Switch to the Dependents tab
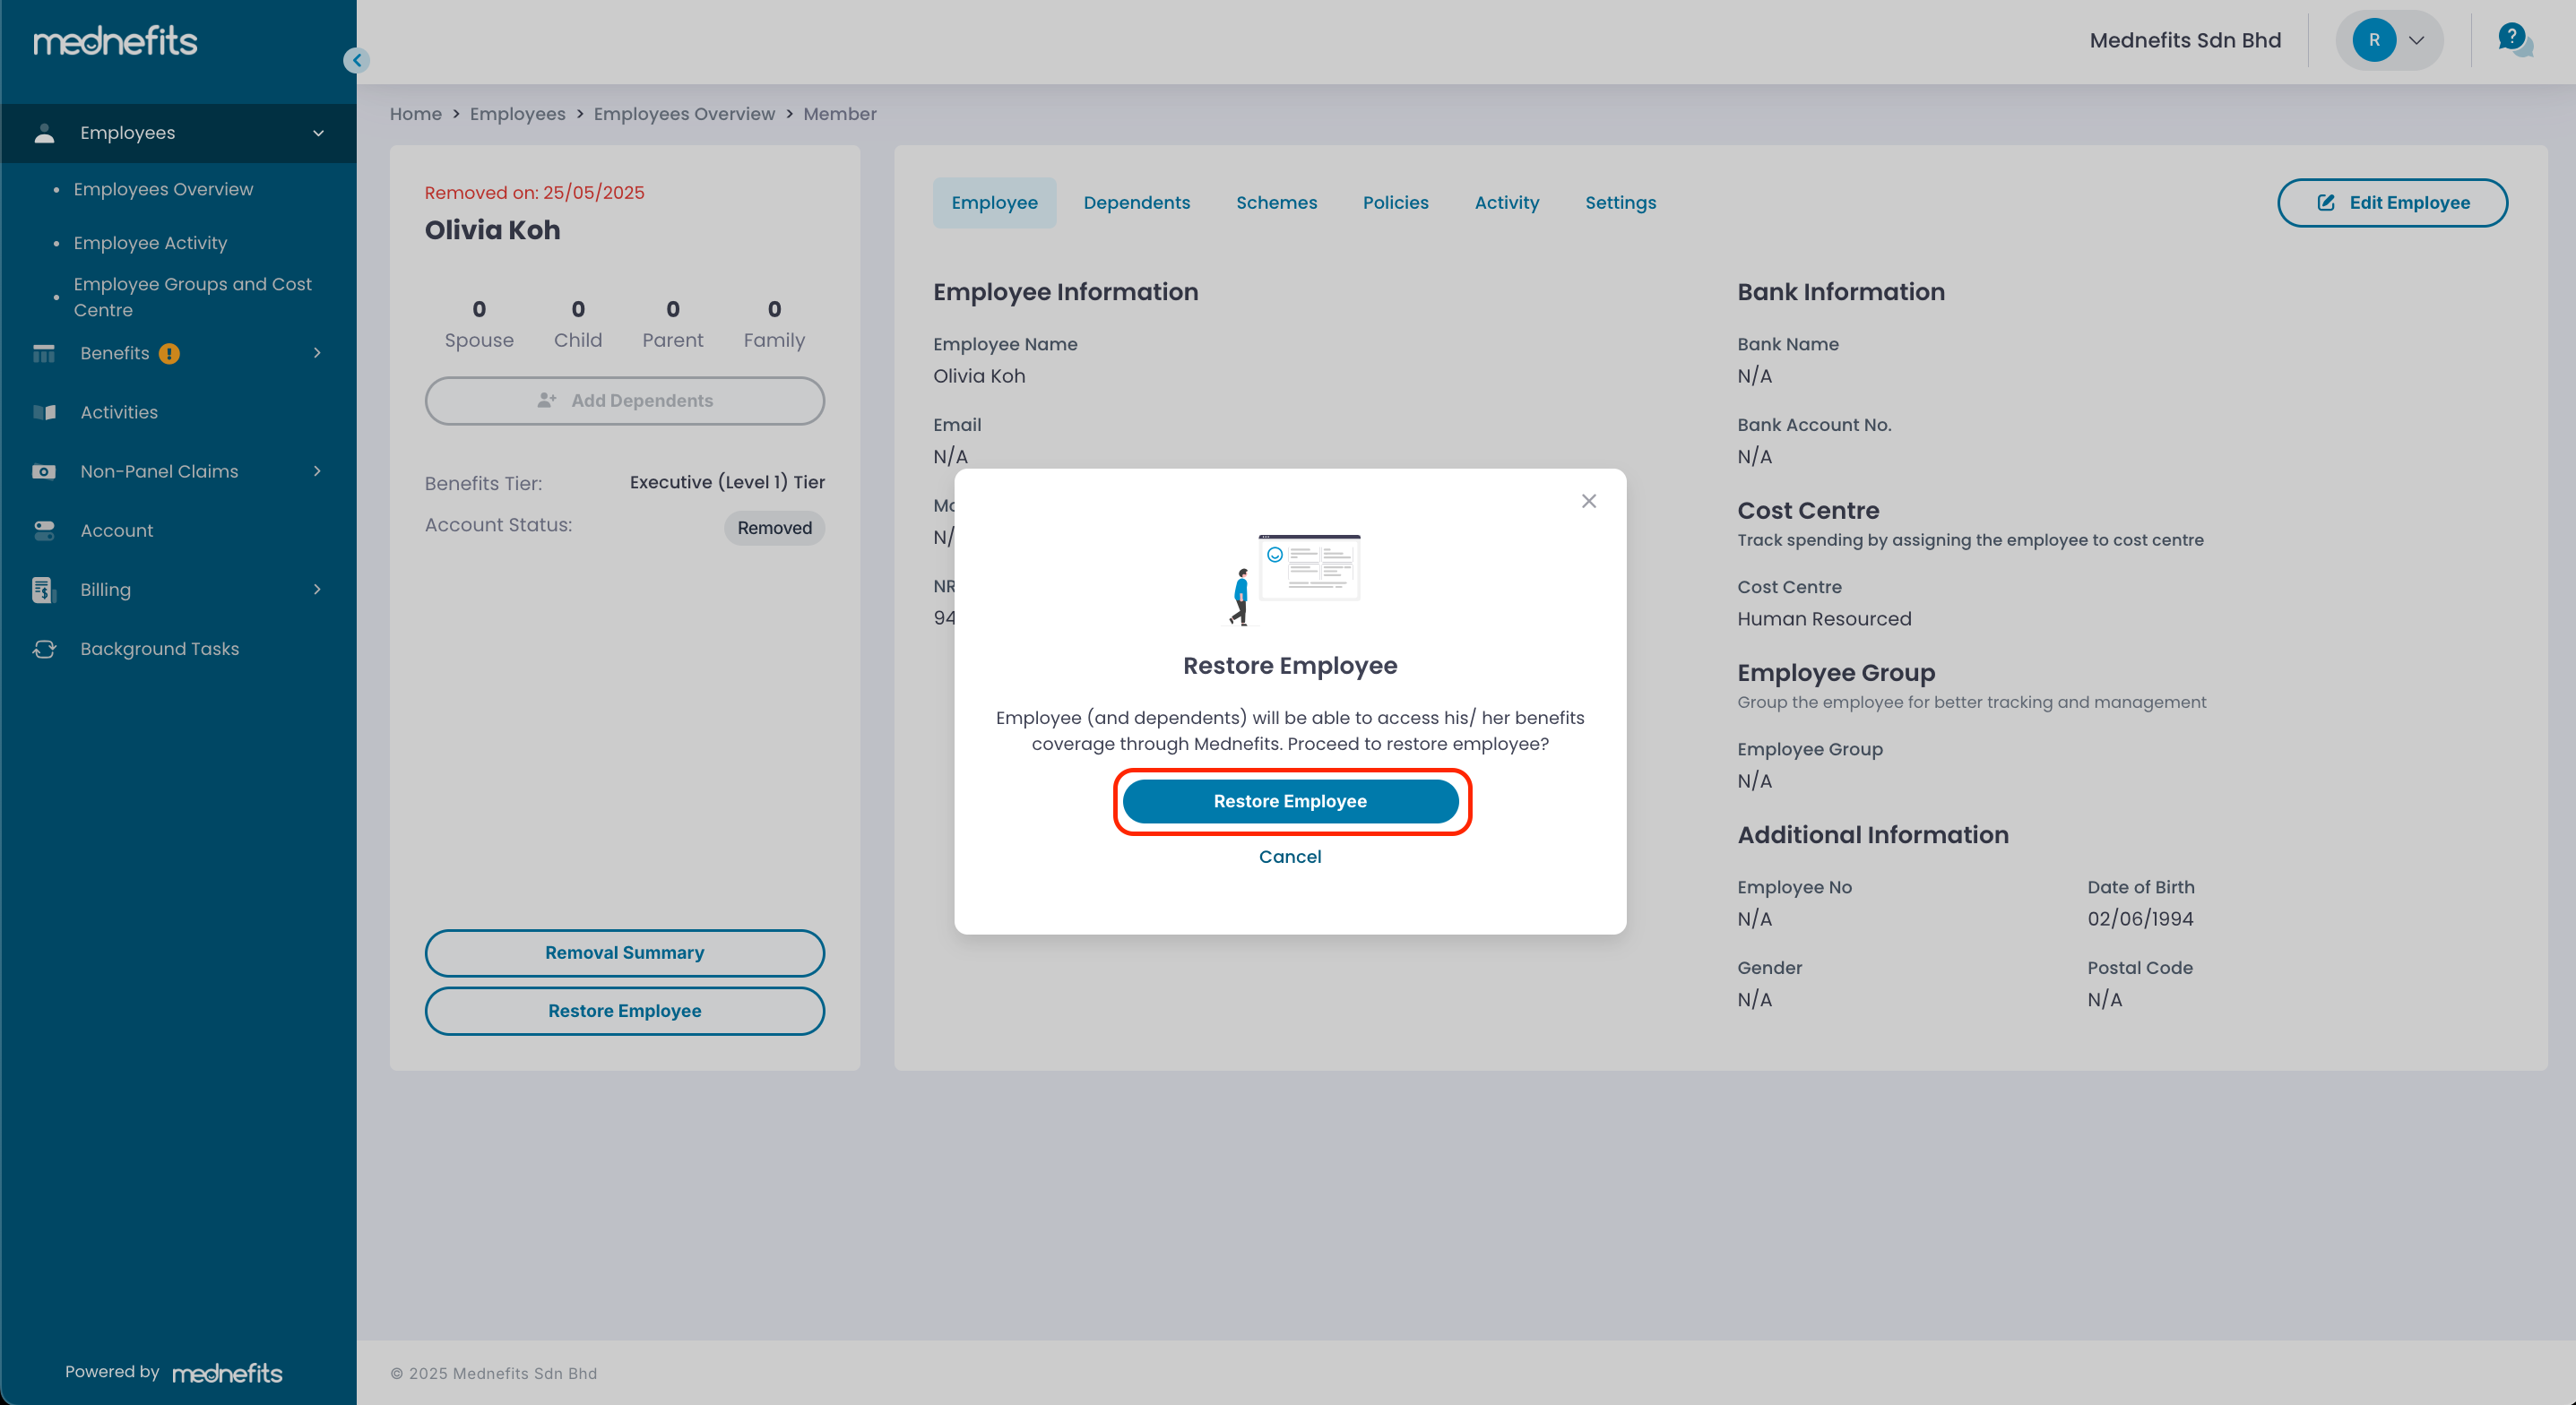The image size is (2576, 1405). [x=1136, y=203]
